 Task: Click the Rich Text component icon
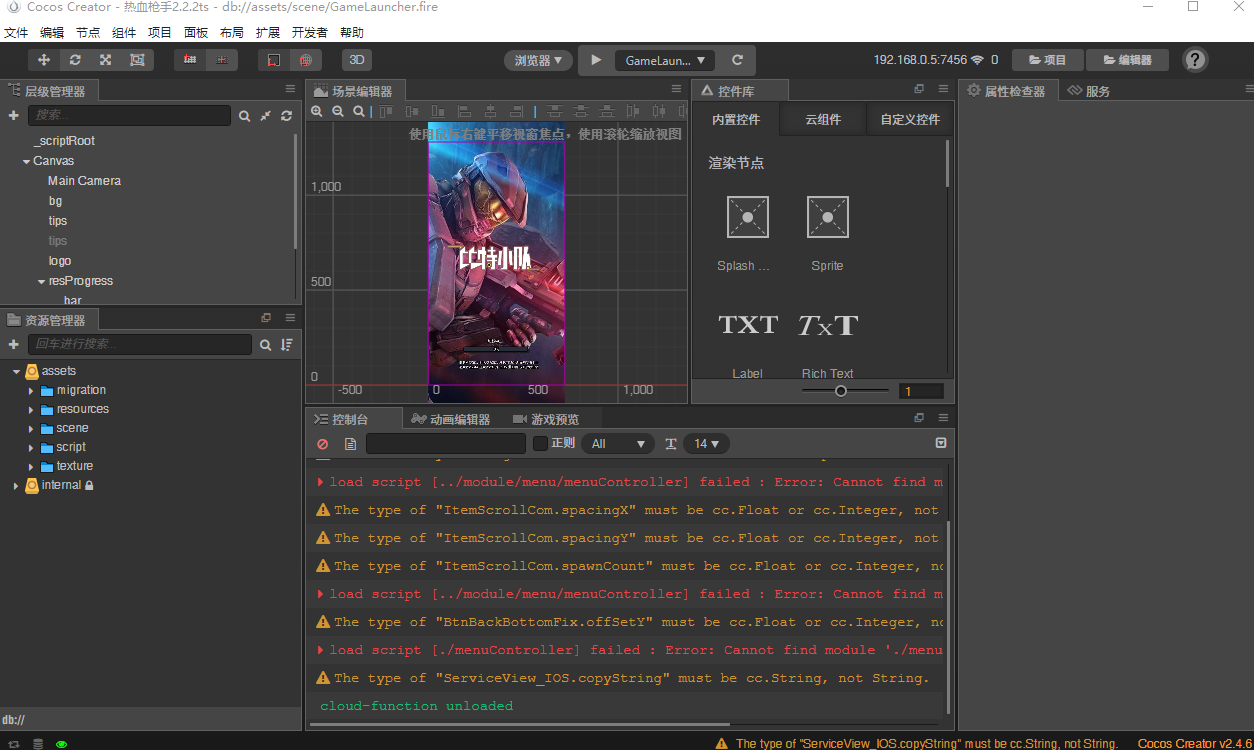(827, 324)
